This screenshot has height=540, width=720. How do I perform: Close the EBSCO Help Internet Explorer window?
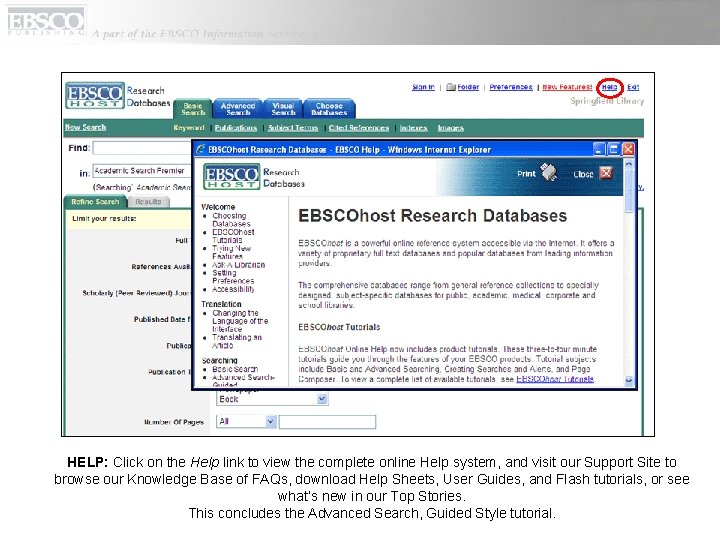tap(628, 149)
